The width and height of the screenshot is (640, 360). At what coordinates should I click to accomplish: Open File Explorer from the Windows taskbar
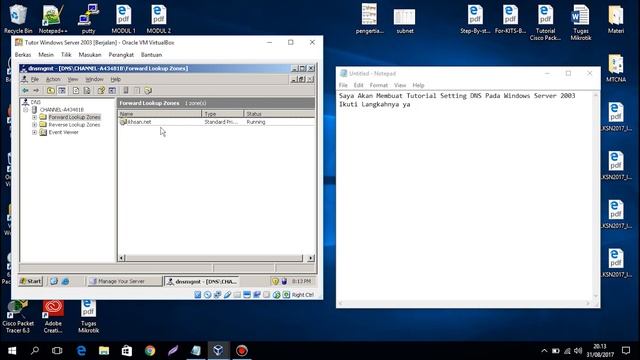[104, 351]
